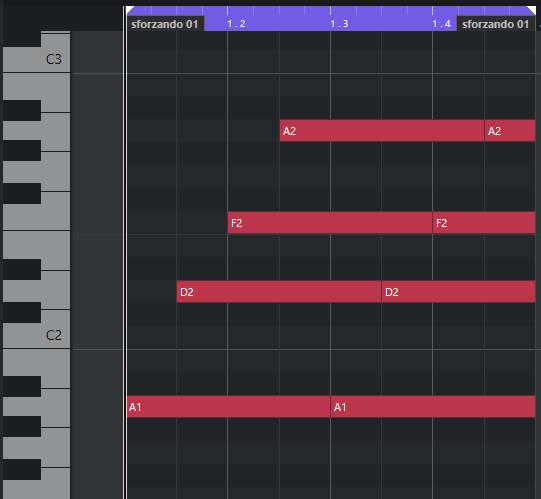Image resolution: width=541 pixels, height=499 pixels.
Task: Select the first D2 note block
Action: [x=279, y=292]
